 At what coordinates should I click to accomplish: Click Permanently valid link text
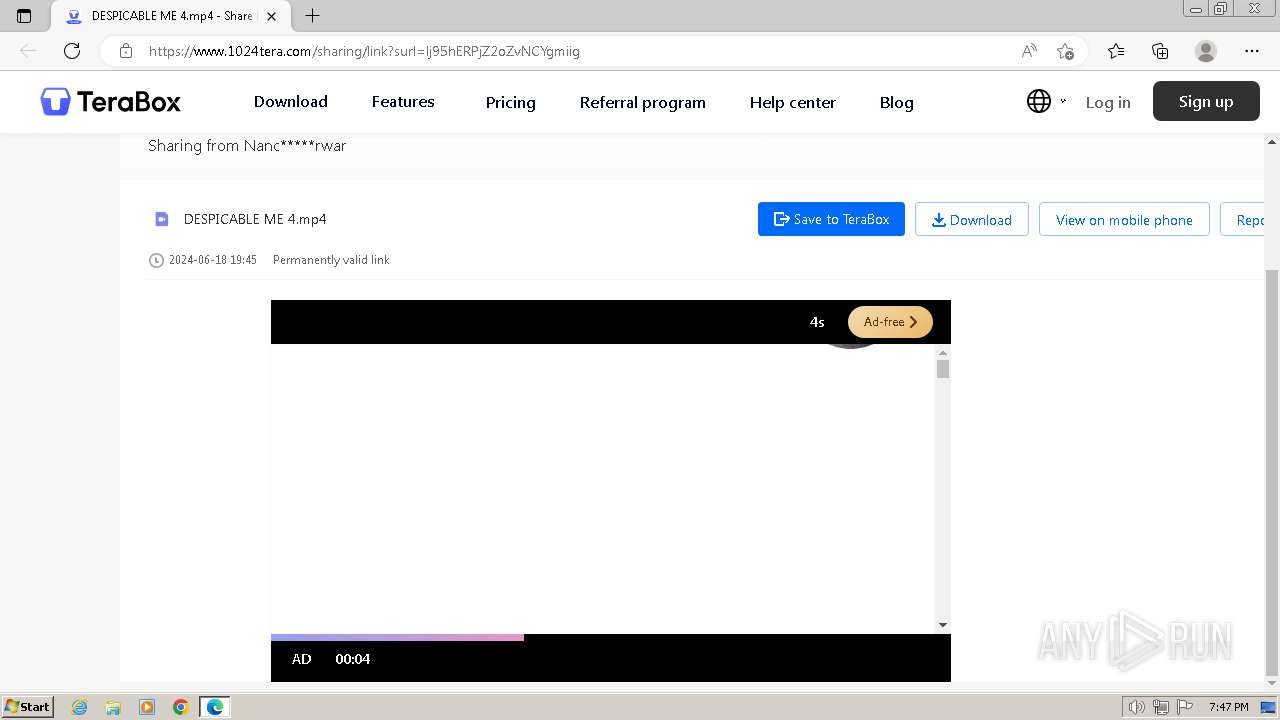(331, 260)
